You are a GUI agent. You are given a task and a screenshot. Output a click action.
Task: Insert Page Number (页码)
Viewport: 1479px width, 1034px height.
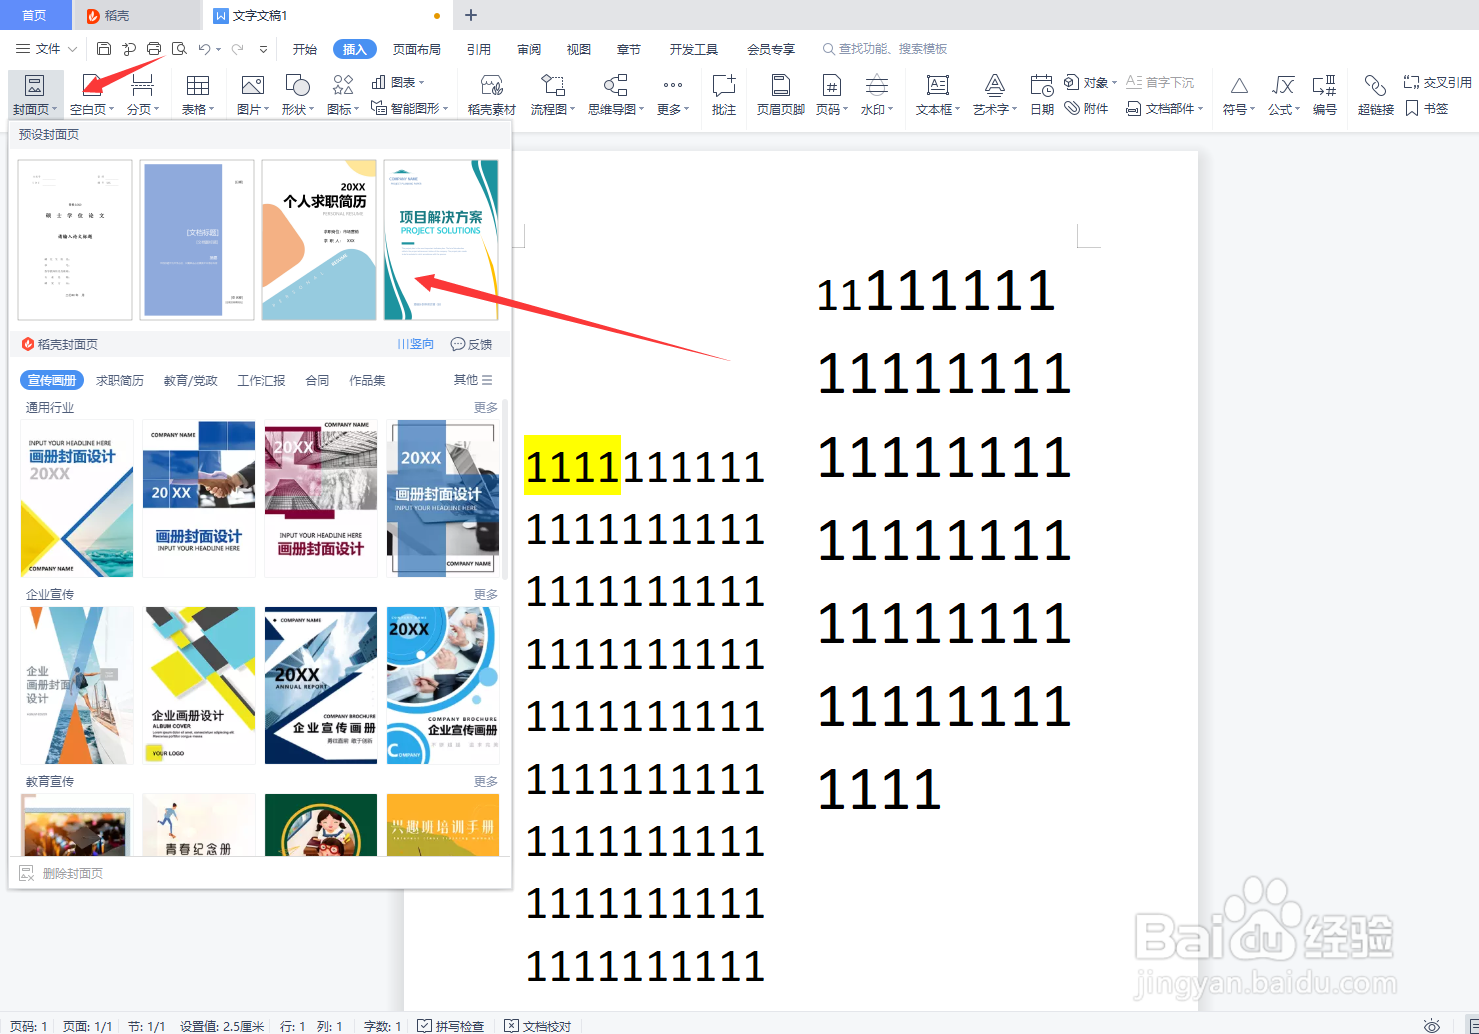tap(832, 94)
